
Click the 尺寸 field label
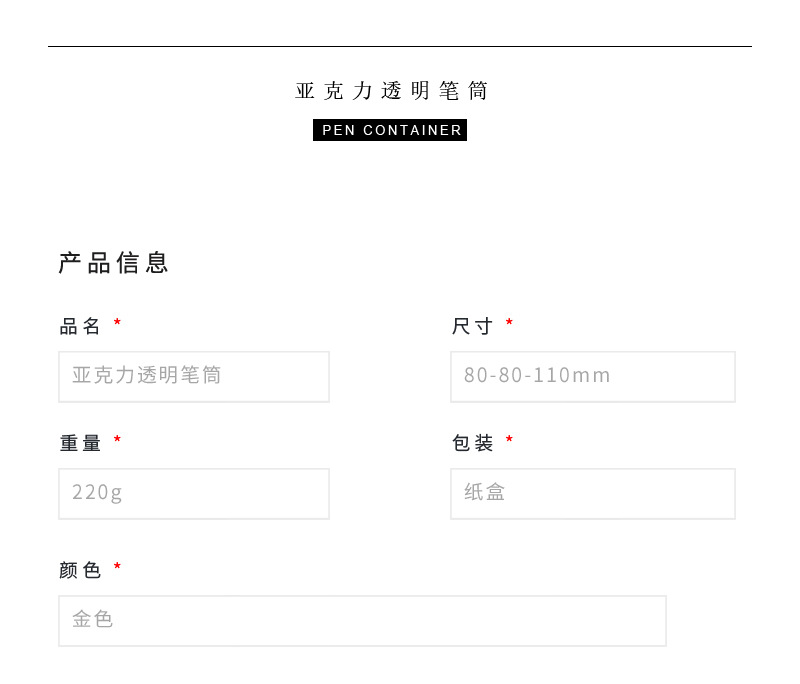point(472,326)
